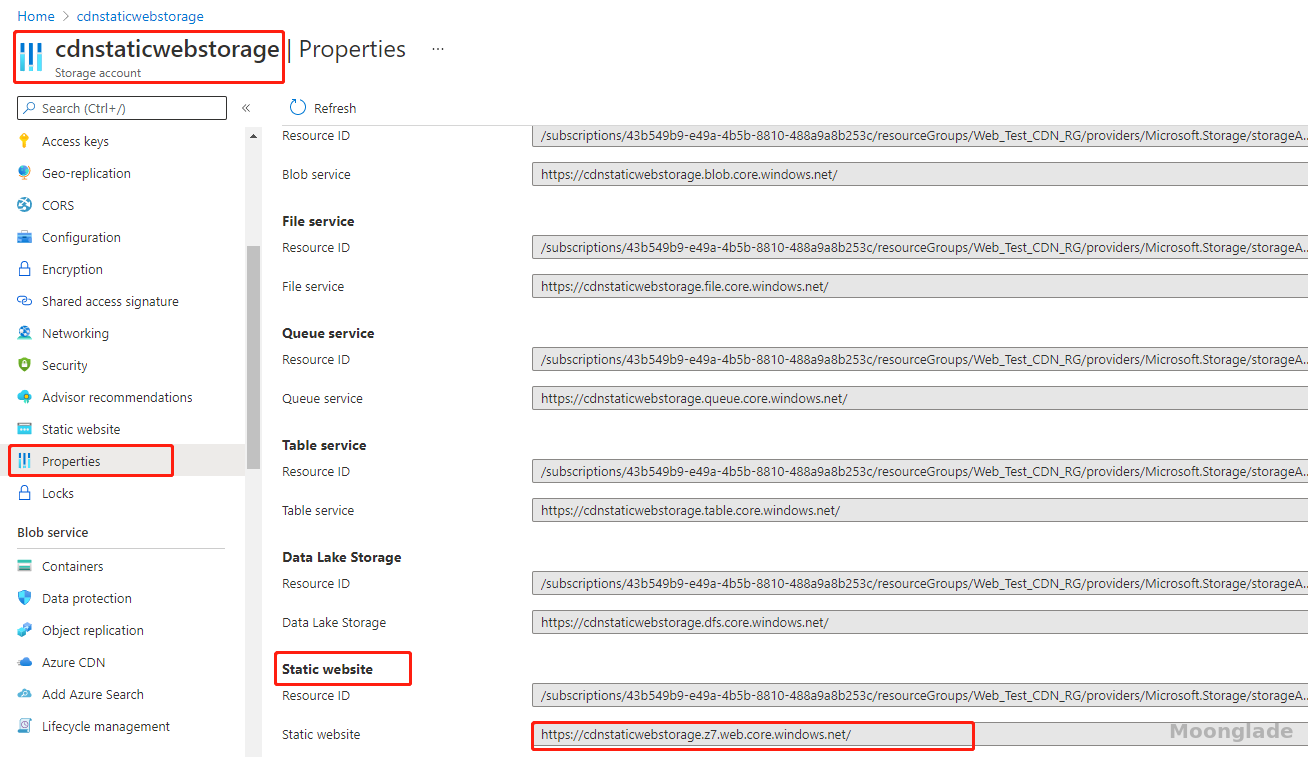Click the Queue service URL field
1308x757 pixels.
pos(920,398)
